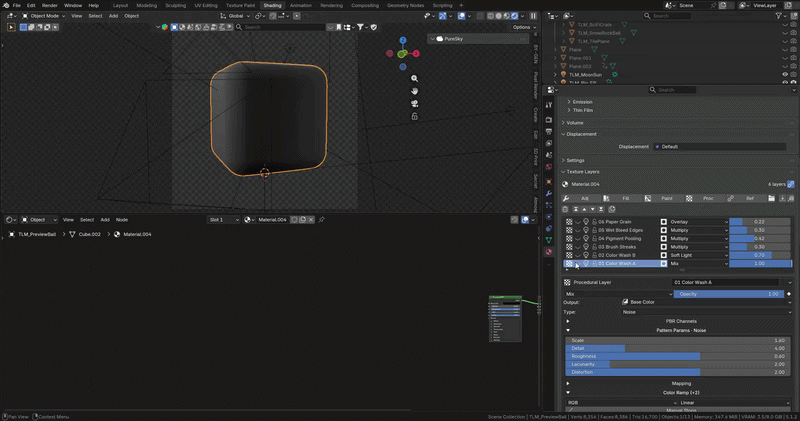The height and width of the screenshot is (421, 800).
Task: Enable rendered viewport shading mode
Action: (514, 16)
